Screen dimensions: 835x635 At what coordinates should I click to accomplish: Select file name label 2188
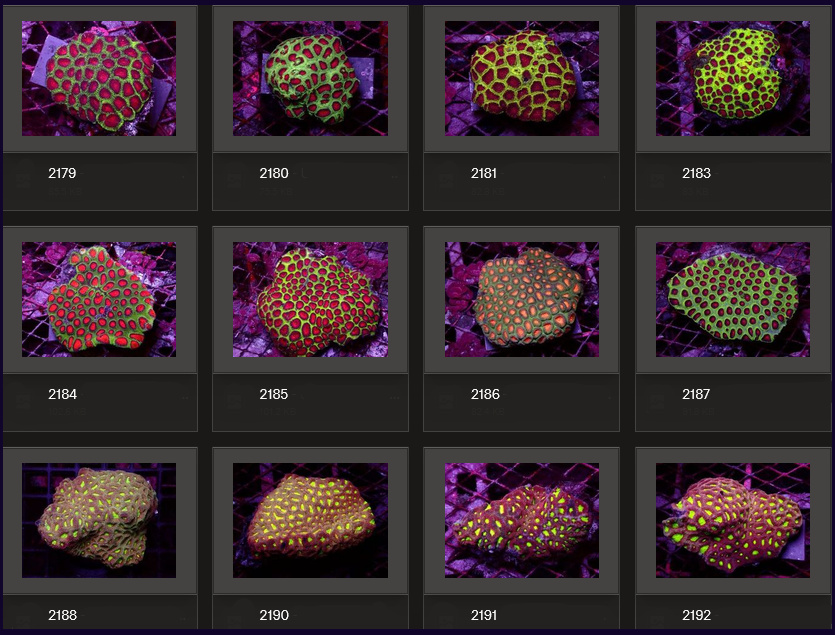62,615
